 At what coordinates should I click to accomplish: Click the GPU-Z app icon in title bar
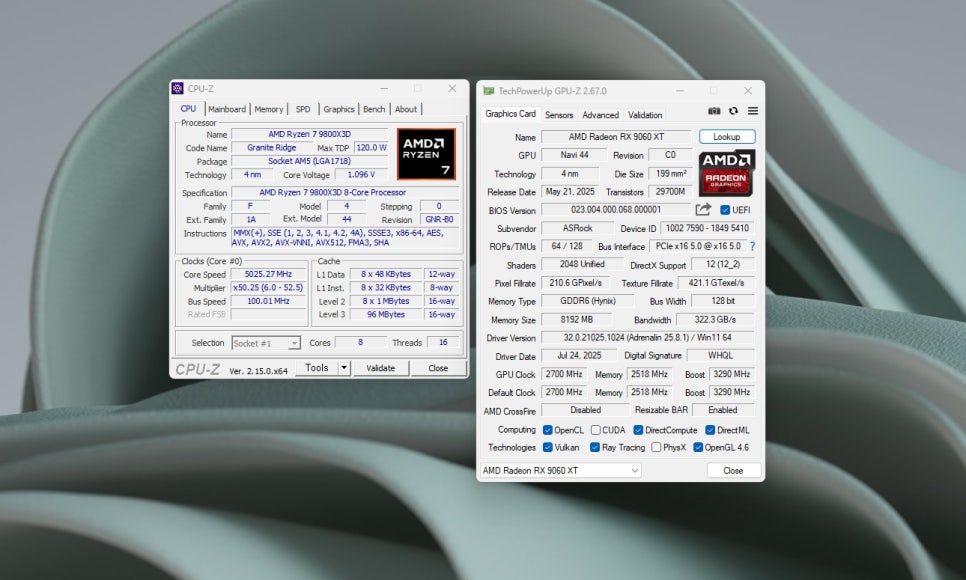pos(489,91)
